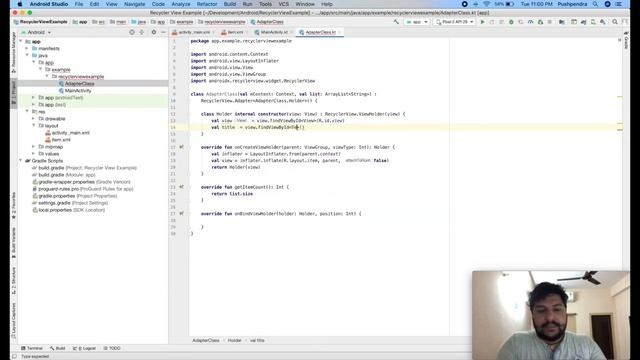Open the Refactor menu
This screenshot has width=640, height=360.
(207, 4)
